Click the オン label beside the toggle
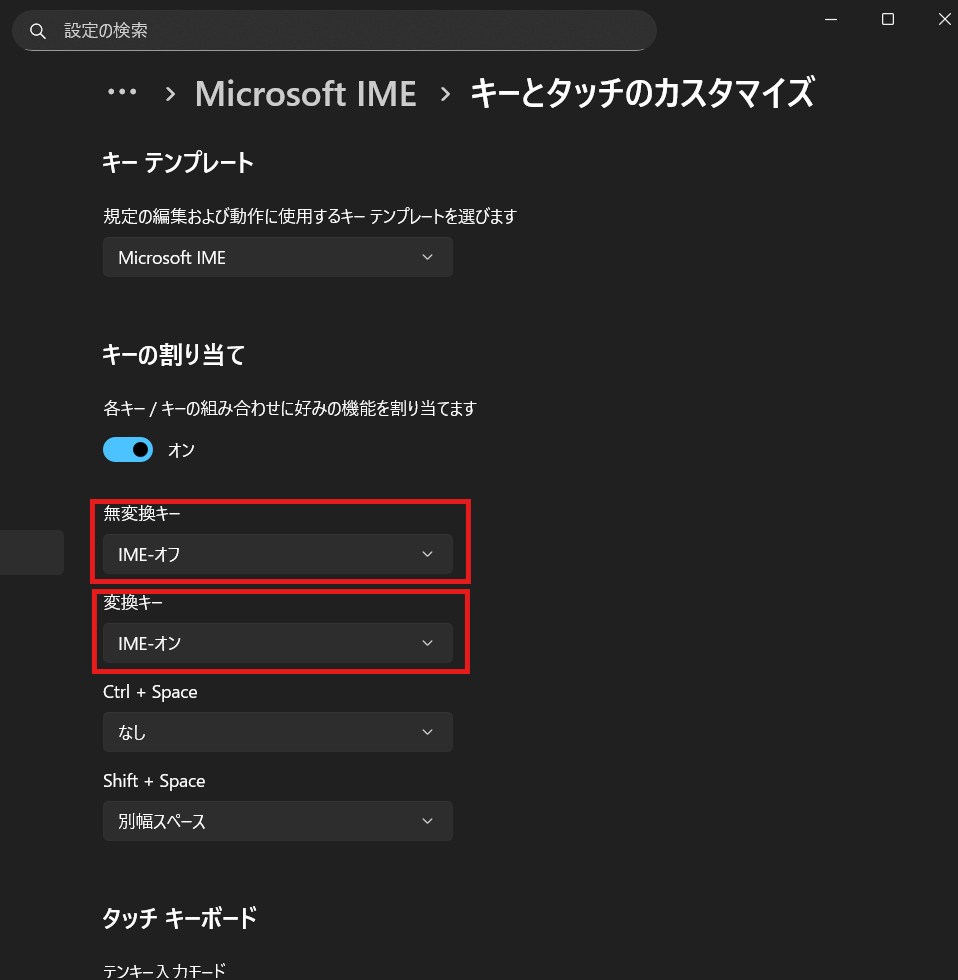Viewport: 958px width, 980px height. point(181,451)
